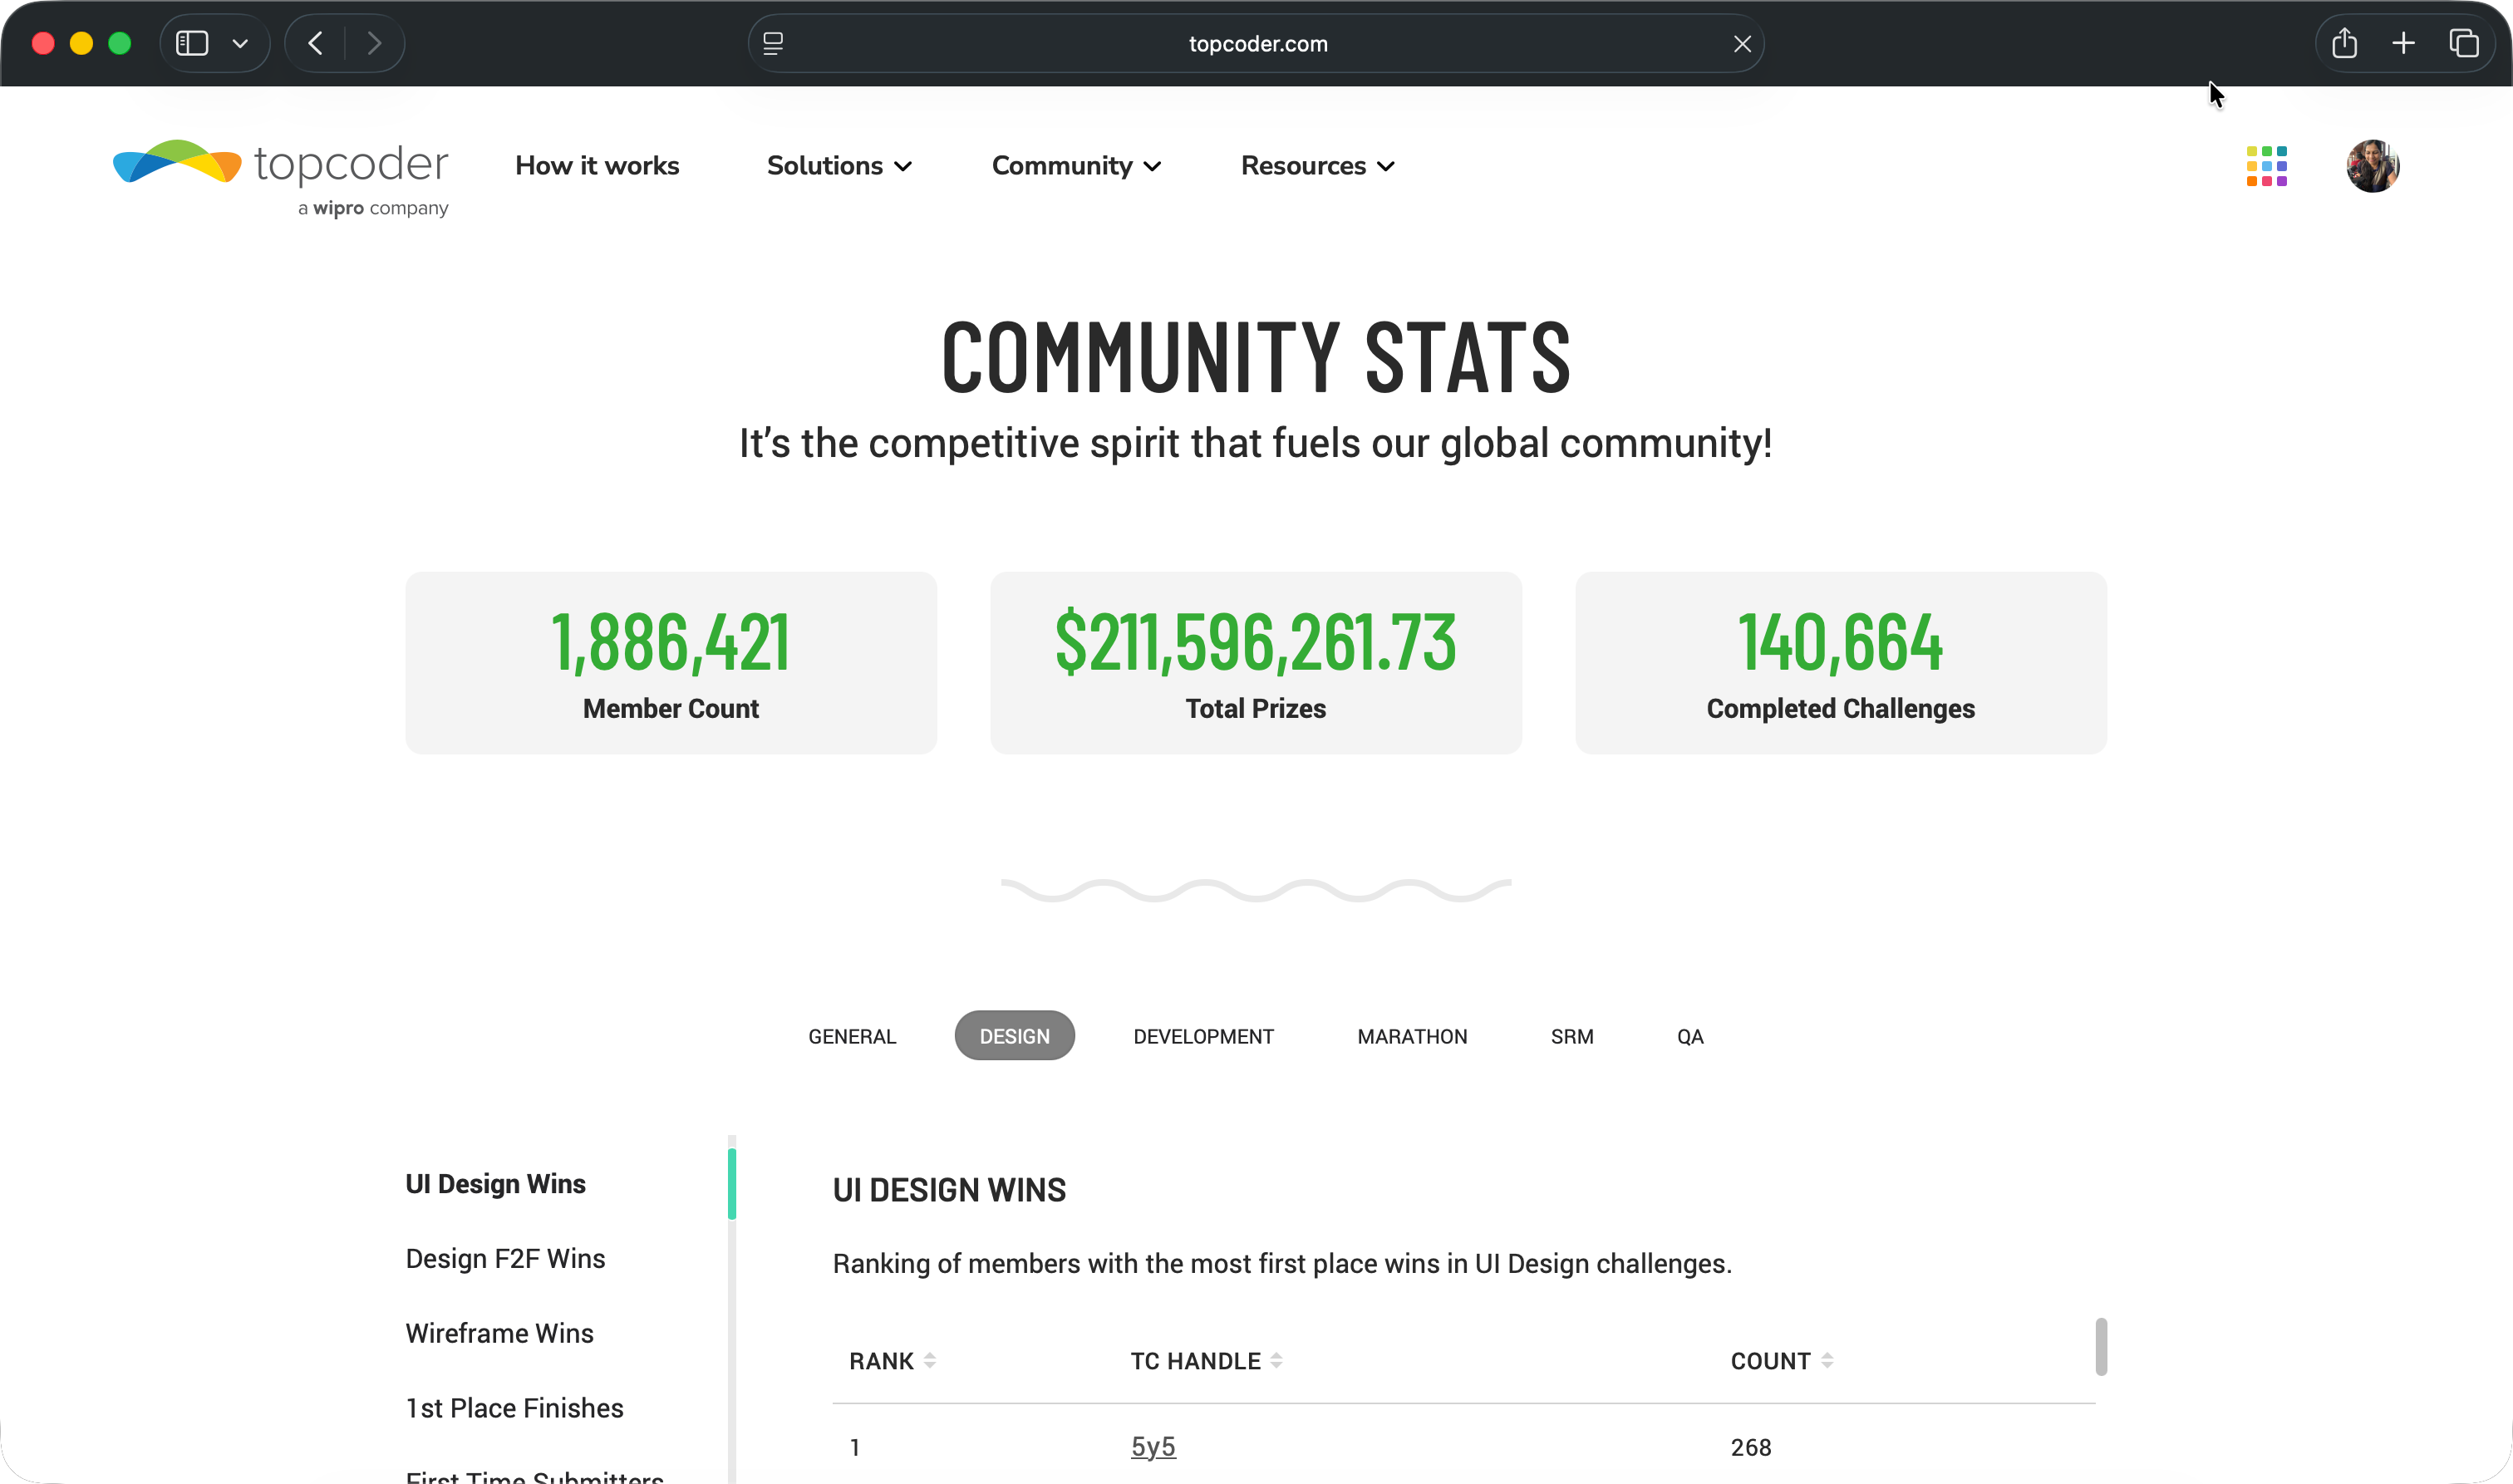Stop loading with the X in address bar

point(1742,44)
